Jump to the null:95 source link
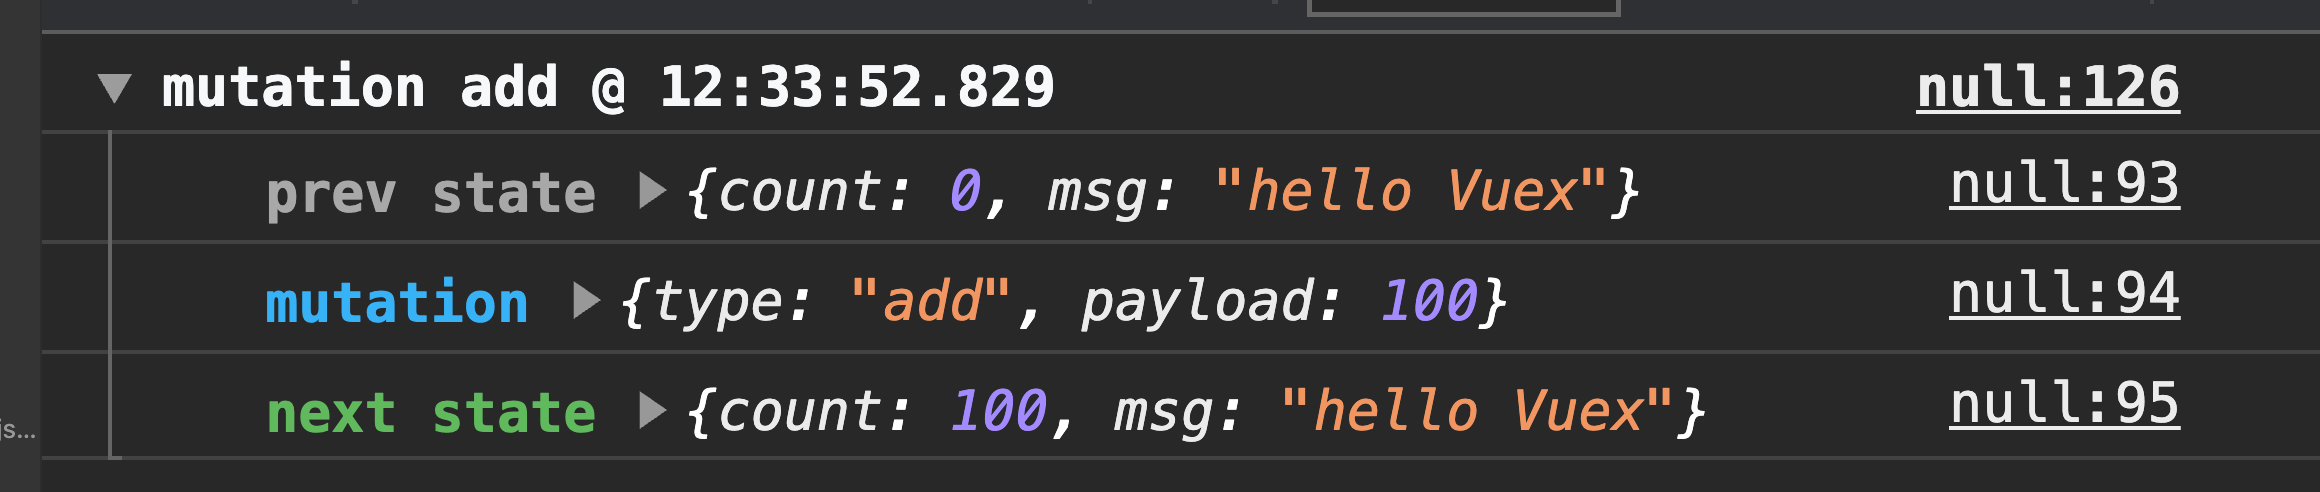The height and width of the screenshot is (492, 2320). [x=2063, y=405]
